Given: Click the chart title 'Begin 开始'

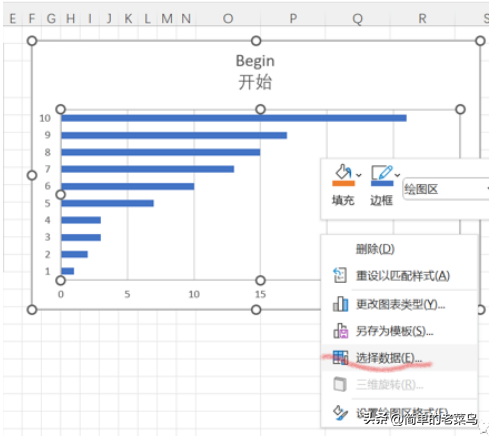Looking at the screenshot, I should [255, 72].
